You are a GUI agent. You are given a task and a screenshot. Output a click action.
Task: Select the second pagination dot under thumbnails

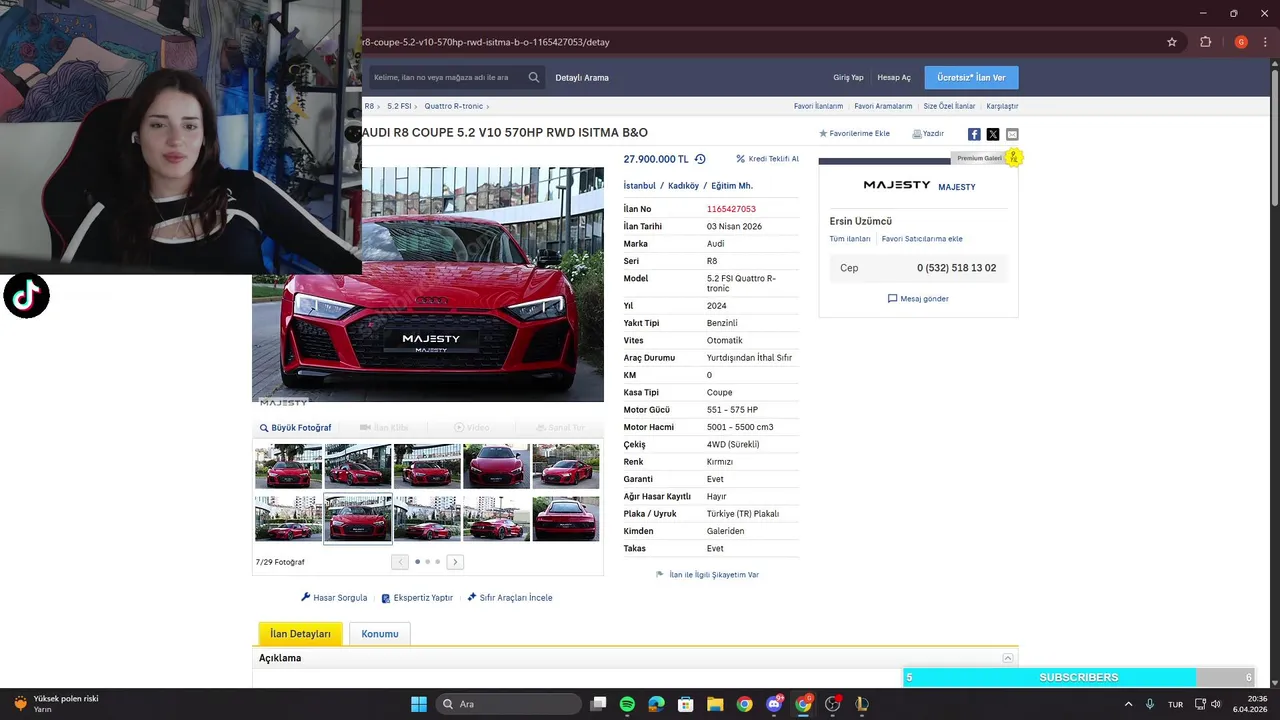click(427, 562)
